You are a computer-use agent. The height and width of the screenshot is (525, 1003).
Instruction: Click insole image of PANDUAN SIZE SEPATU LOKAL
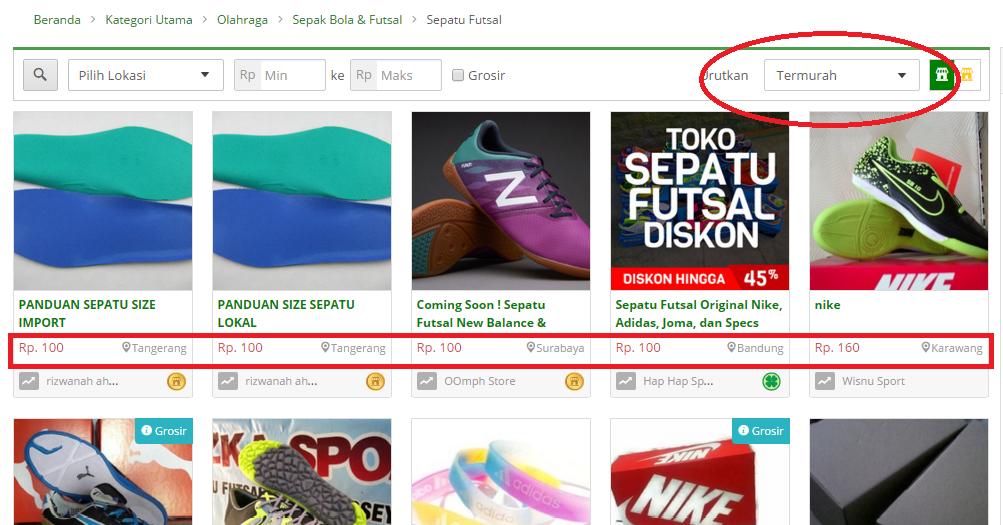(x=302, y=201)
